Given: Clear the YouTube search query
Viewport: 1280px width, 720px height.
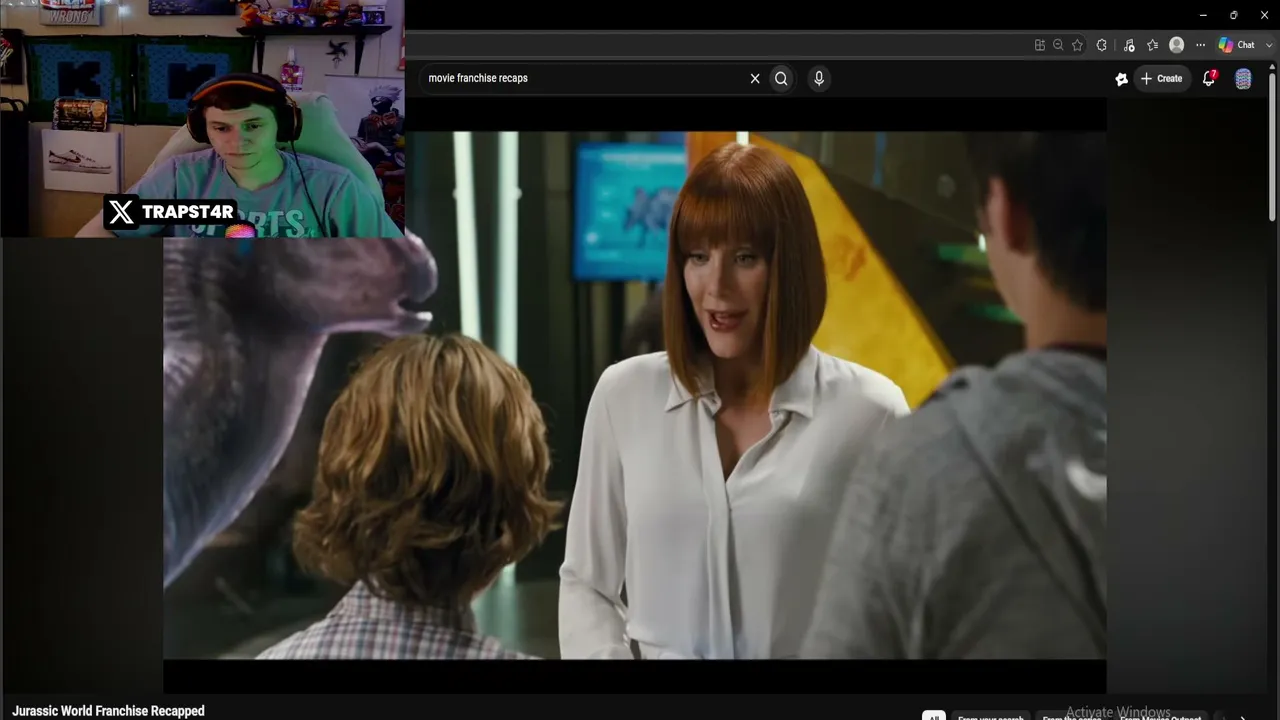Looking at the screenshot, I should tap(755, 78).
